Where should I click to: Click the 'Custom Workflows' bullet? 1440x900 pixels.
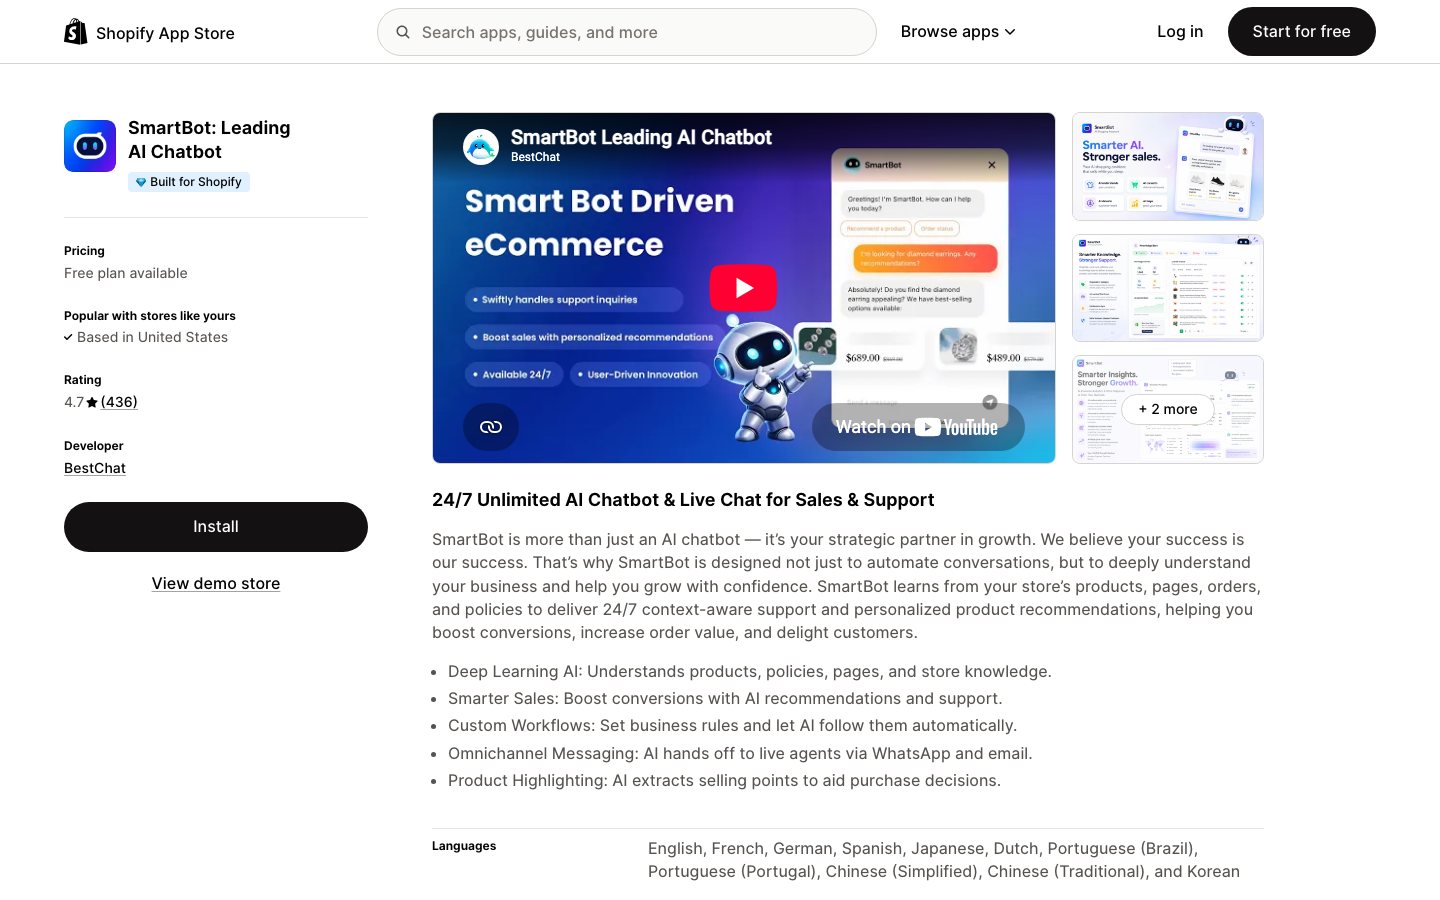732,726
